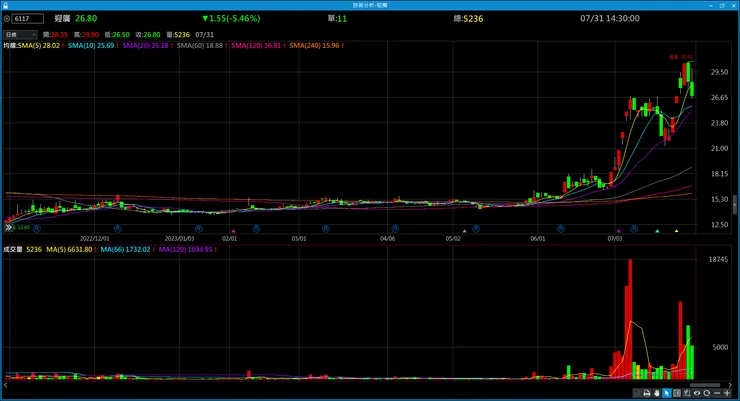Click the last price 26.80 beside 迎廣
Image resolution: width=740 pixels, height=401 pixels.
[x=86, y=18]
